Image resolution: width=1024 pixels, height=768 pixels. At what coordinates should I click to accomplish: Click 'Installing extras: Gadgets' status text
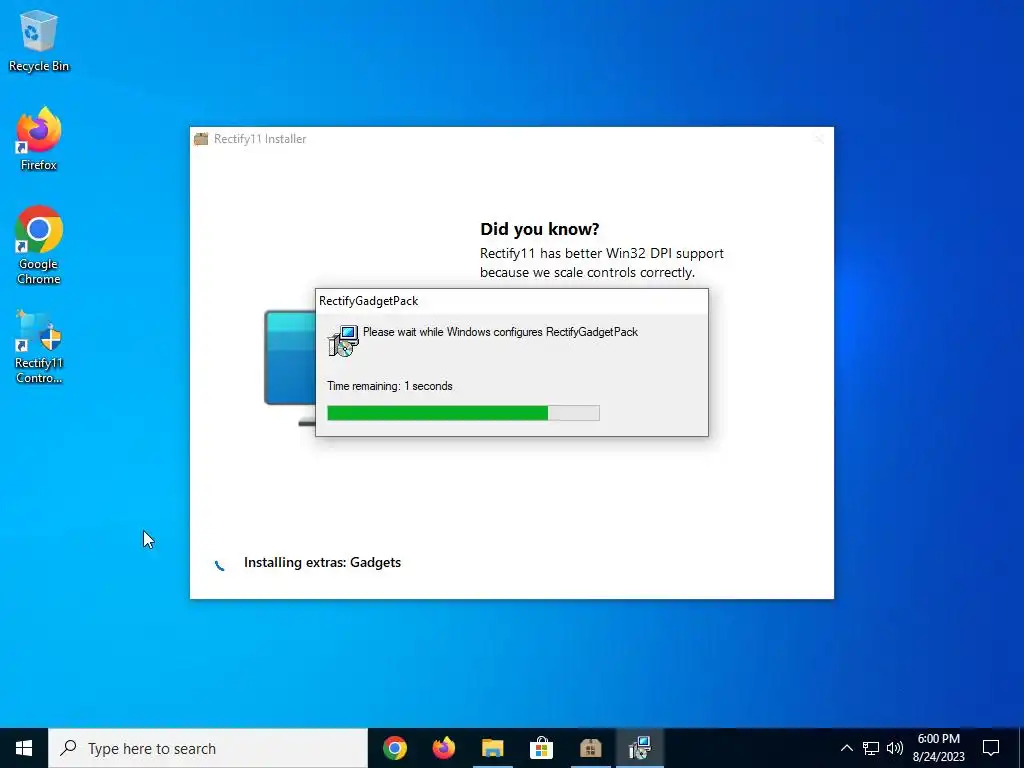pyautogui.click(x=322, y=562)
